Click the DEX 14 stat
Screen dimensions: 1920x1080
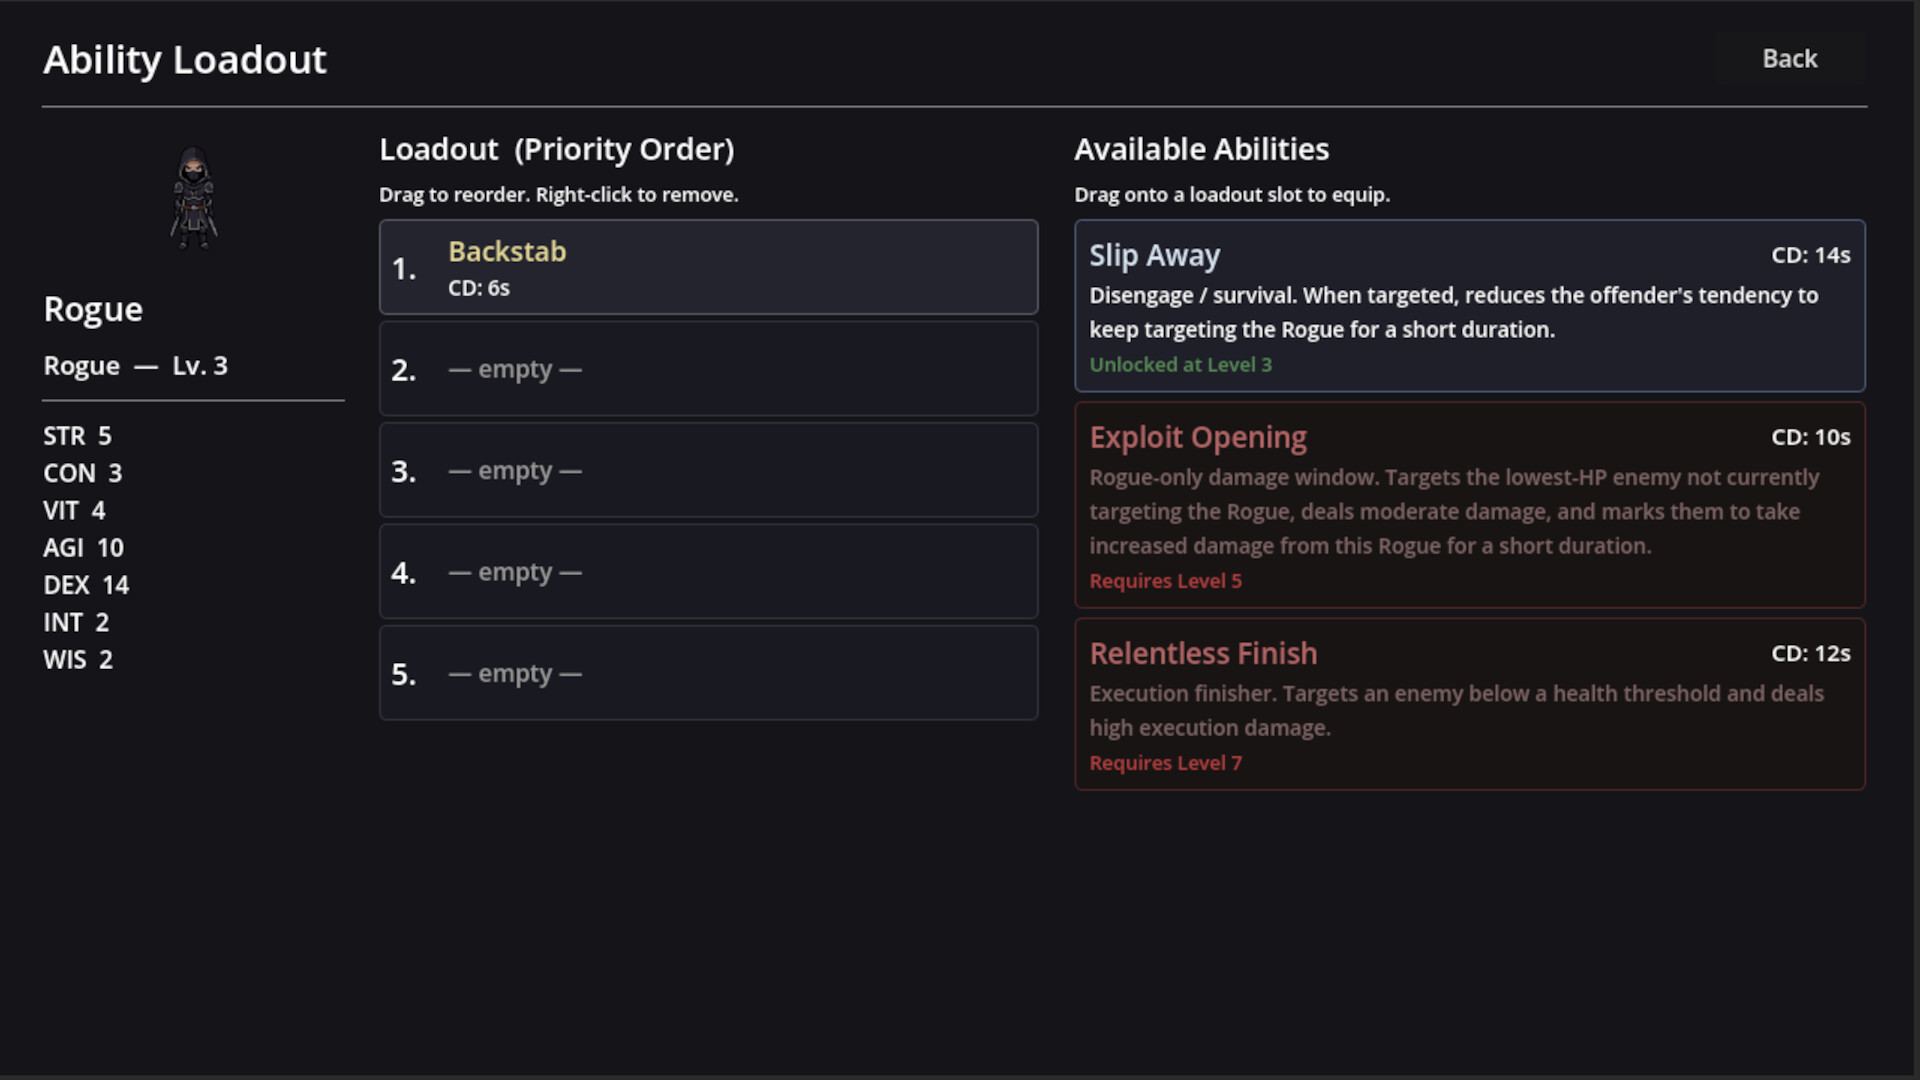(86, 585)
